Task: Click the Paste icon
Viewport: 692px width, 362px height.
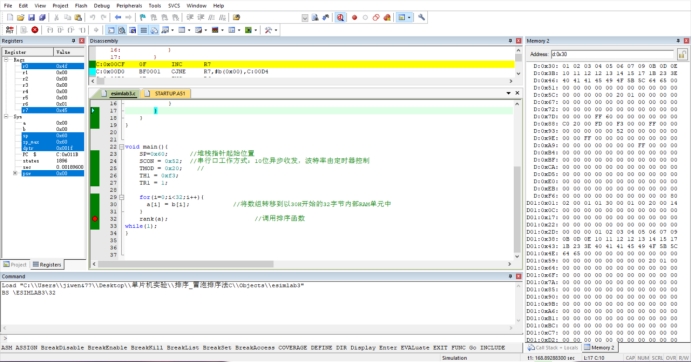Action: 78,17
